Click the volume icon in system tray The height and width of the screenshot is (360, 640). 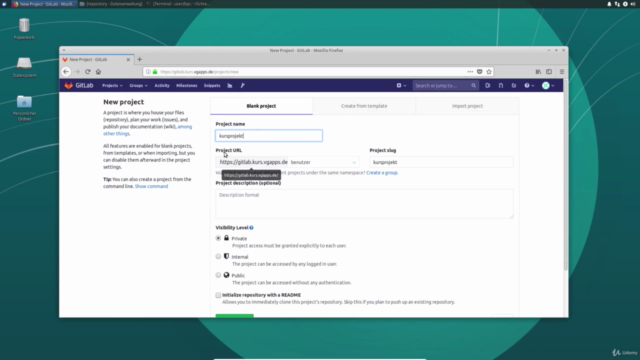click(633, 4)
